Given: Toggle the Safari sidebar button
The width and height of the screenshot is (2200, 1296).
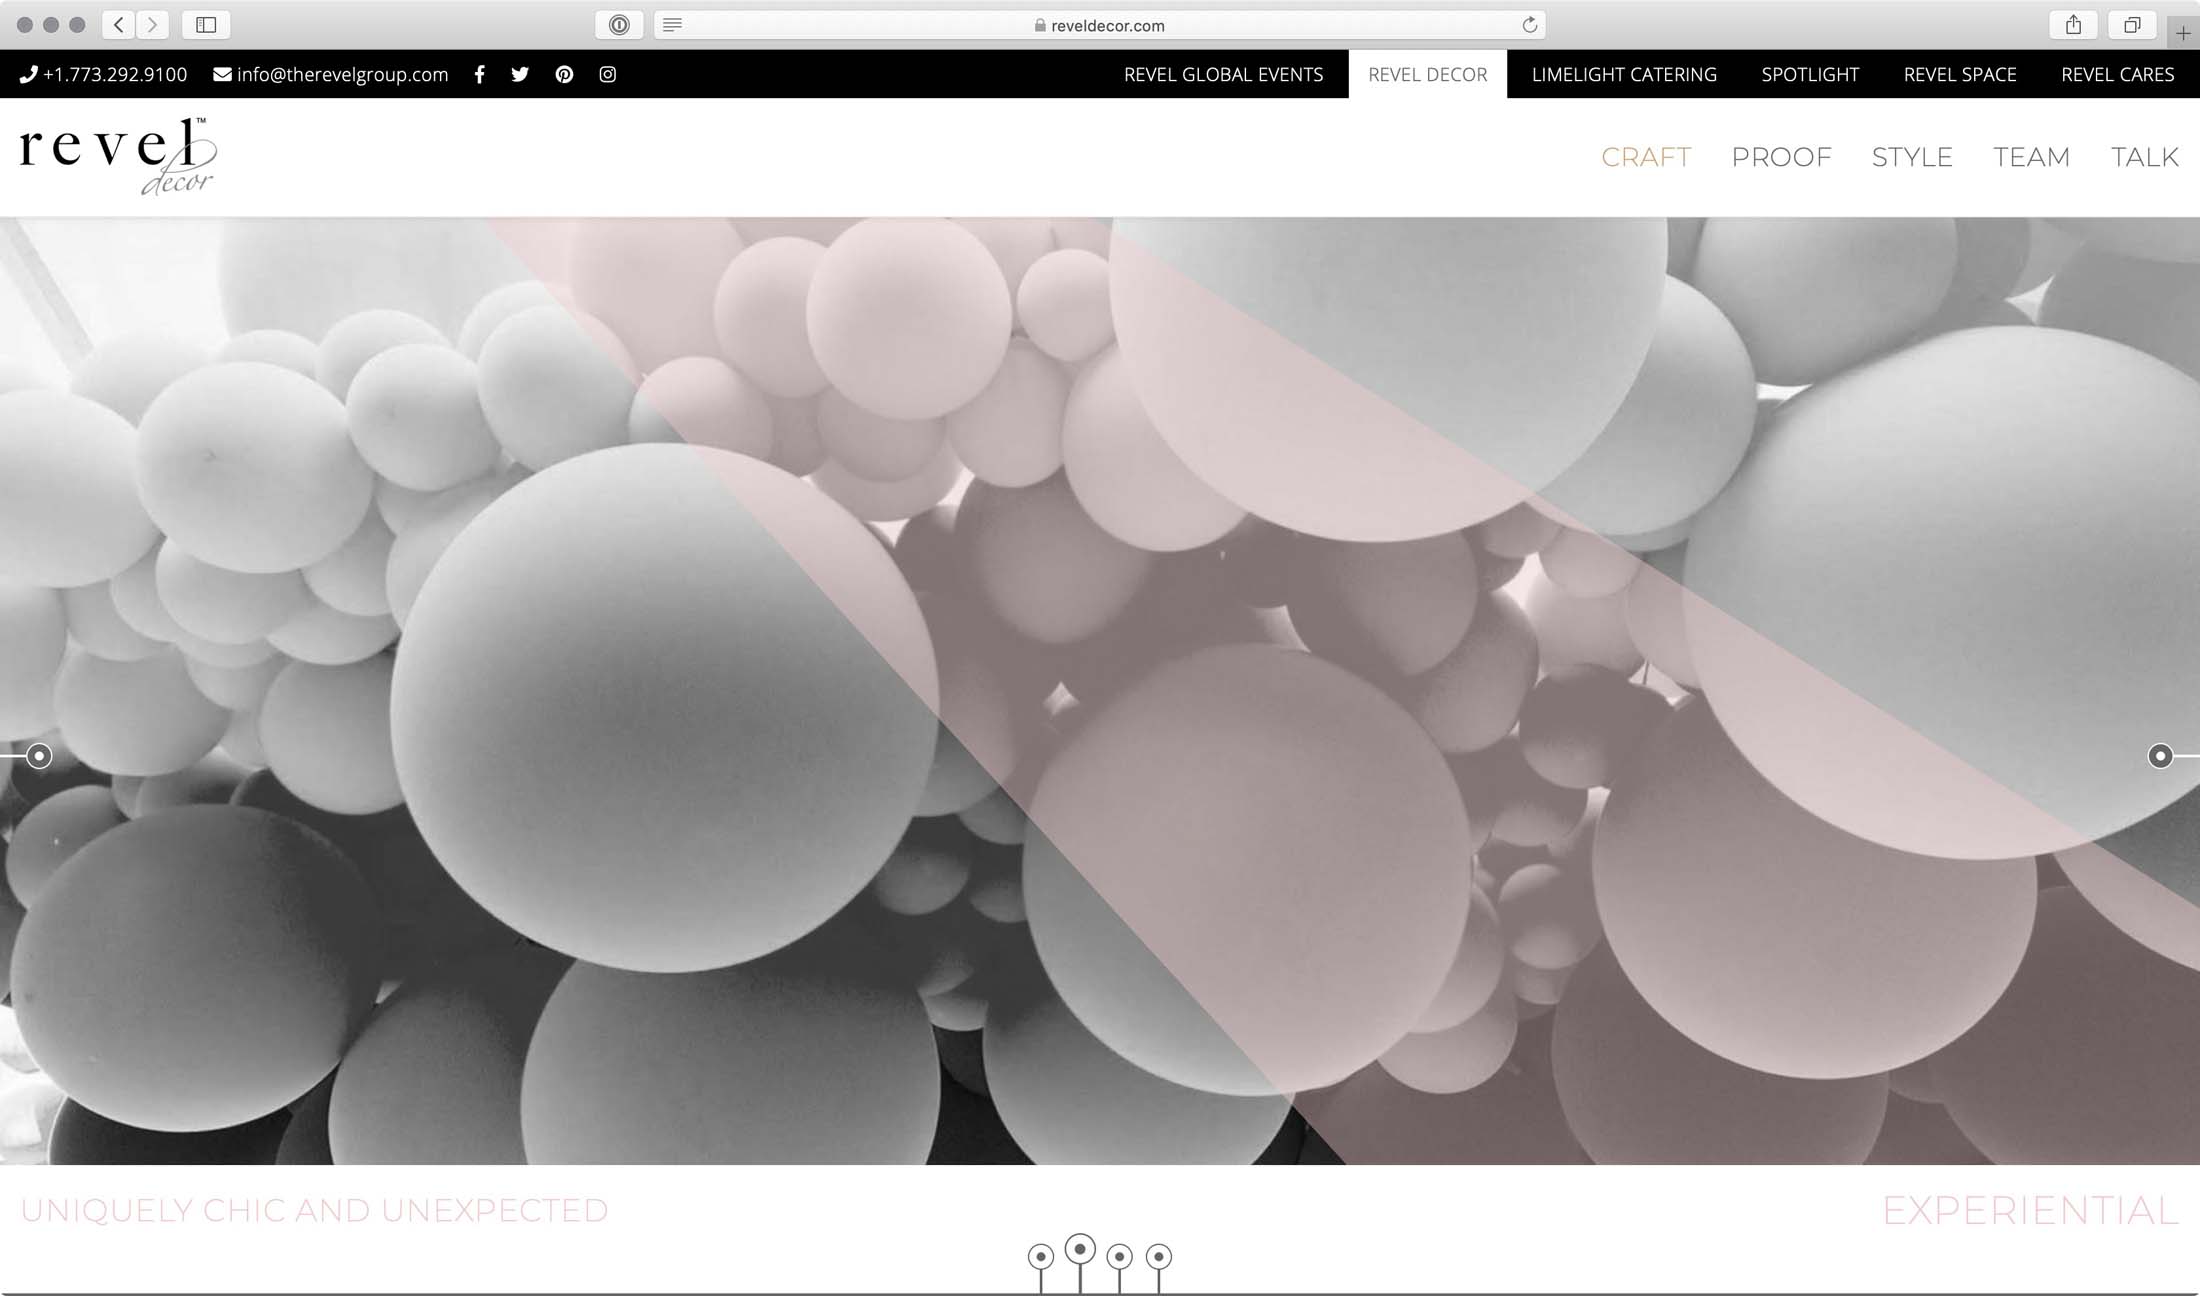Looking at the screenshot, I should click(x=206, y=25).
